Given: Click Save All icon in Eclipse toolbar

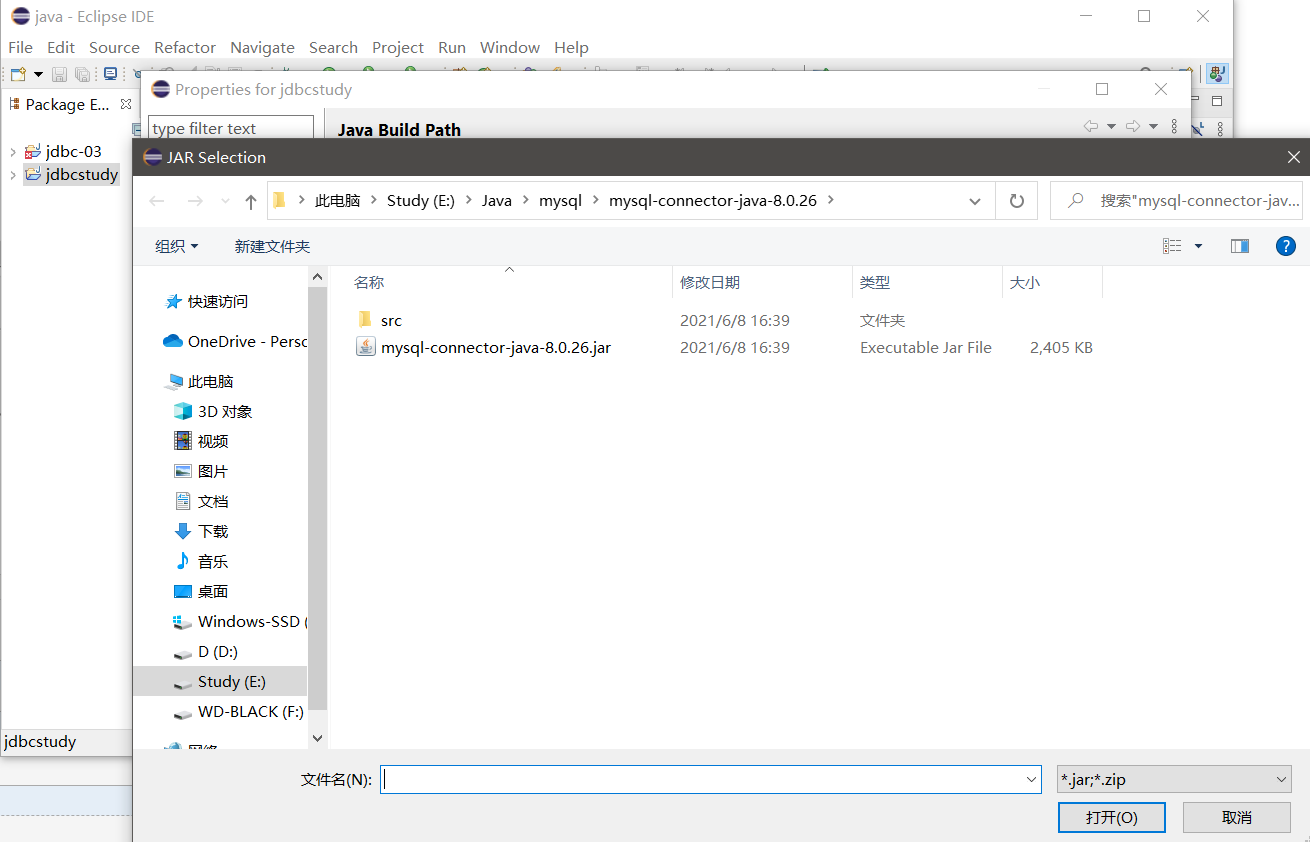Looking at the screenshot, I should click(x=82, y=74).
